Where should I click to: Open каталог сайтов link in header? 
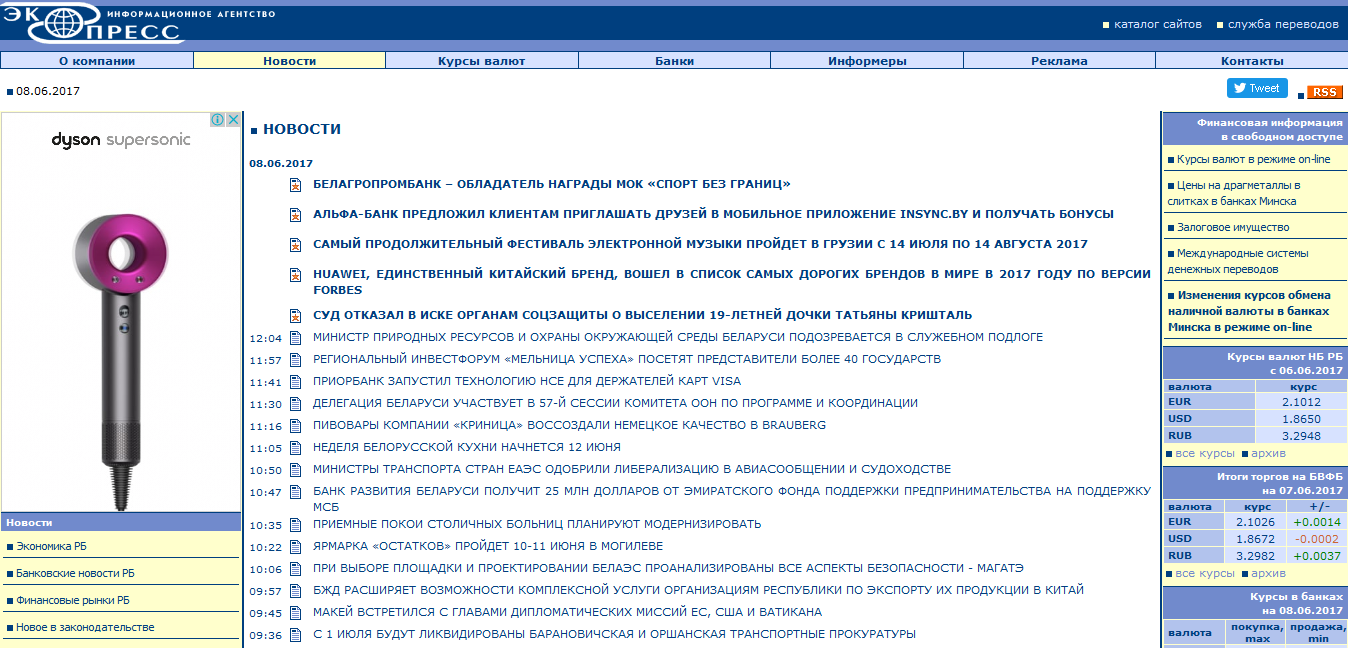pos(1158,24)
